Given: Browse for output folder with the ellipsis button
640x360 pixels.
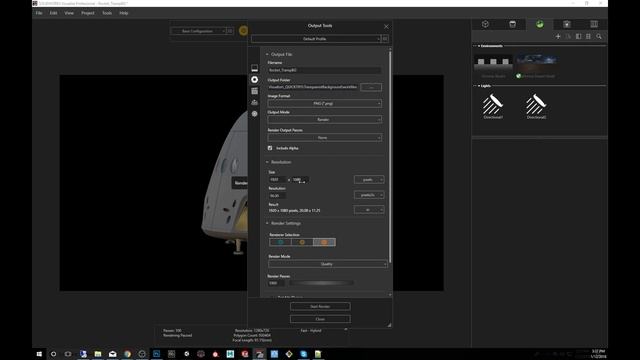Looking at the screenshot, I should point(371,87).
